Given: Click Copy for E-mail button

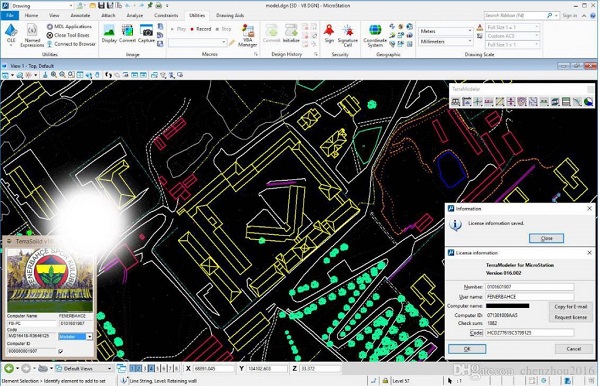Looking at the screenshot, I should [571, 306].
